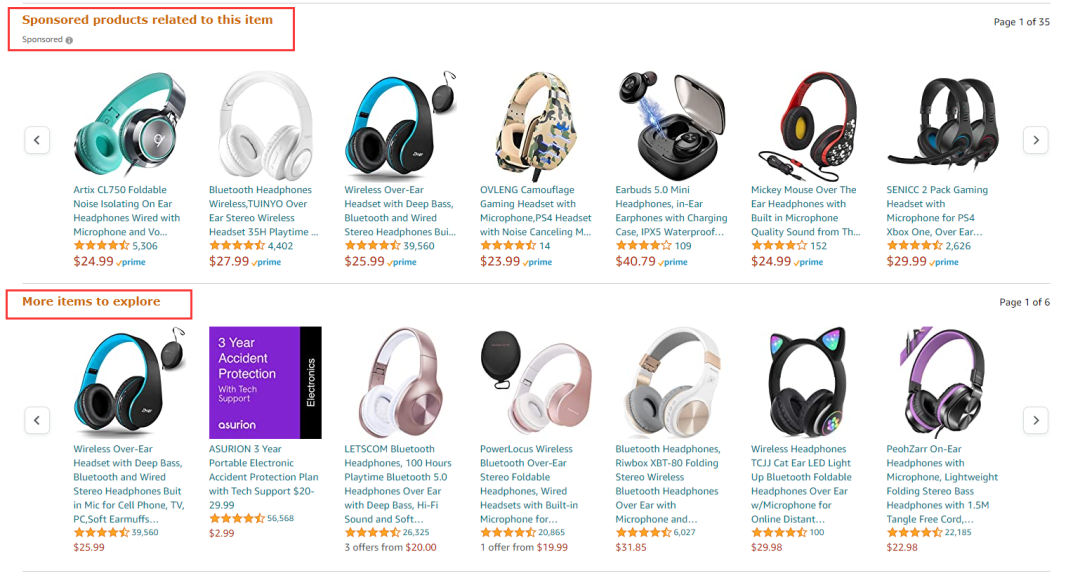Image resolution: width=1080 pixels, height=578 pixels.
Task: Open PowerLocus Wireless Bluetooth Over-Ear title
Action: point(528,484)
